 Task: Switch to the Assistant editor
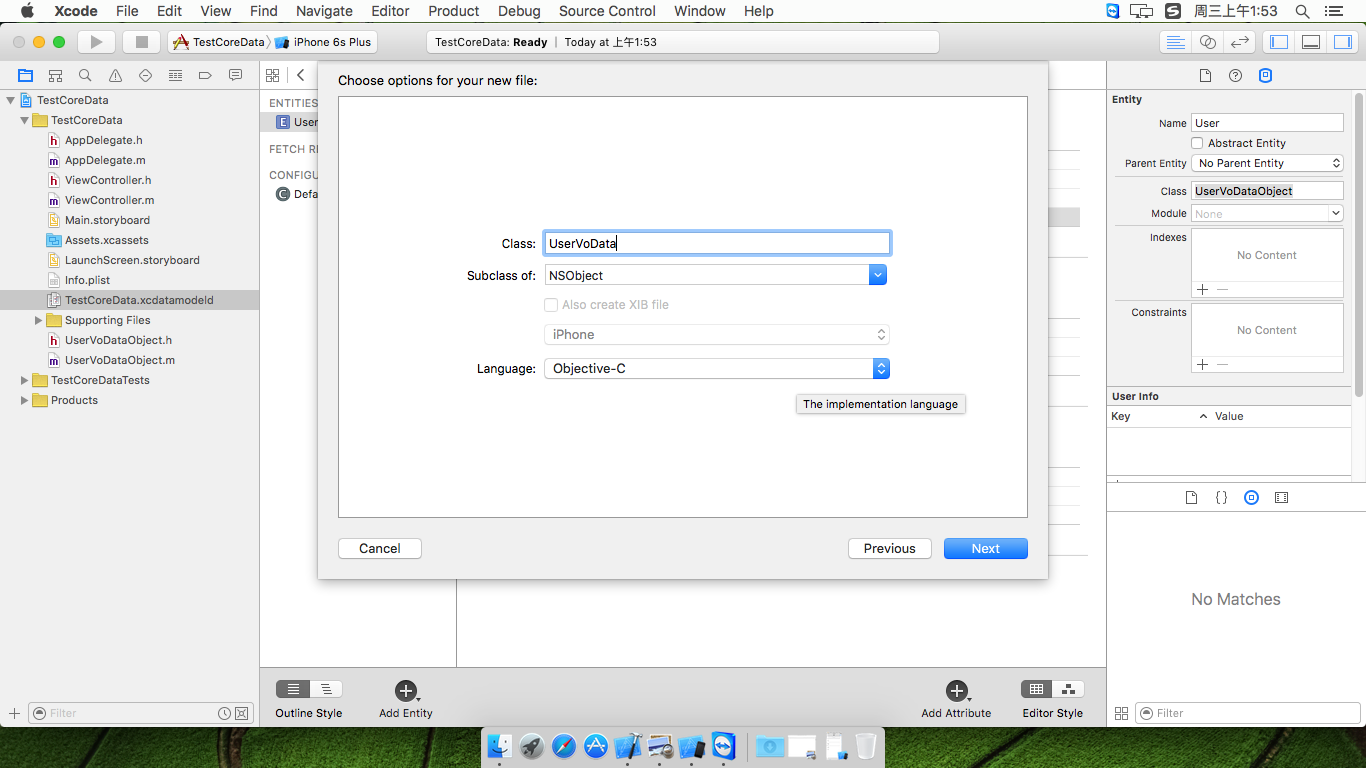click(x=1208, y=42)
